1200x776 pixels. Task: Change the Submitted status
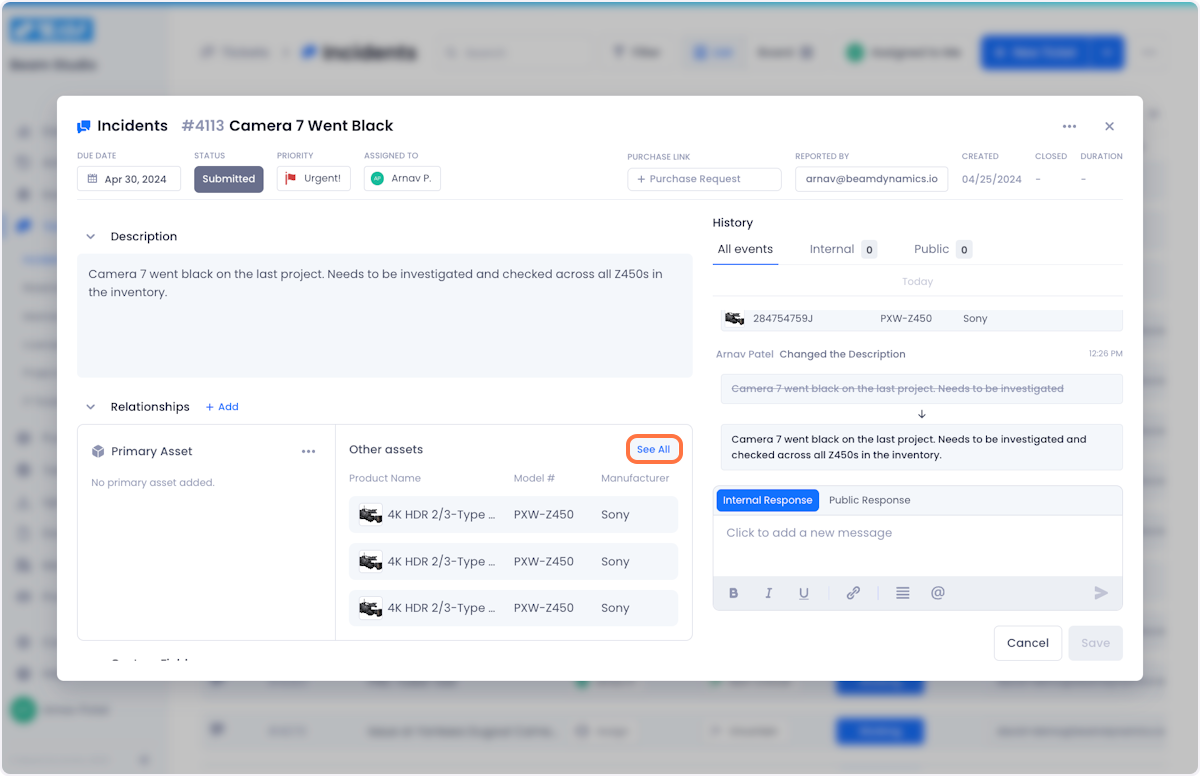(229, 179)
